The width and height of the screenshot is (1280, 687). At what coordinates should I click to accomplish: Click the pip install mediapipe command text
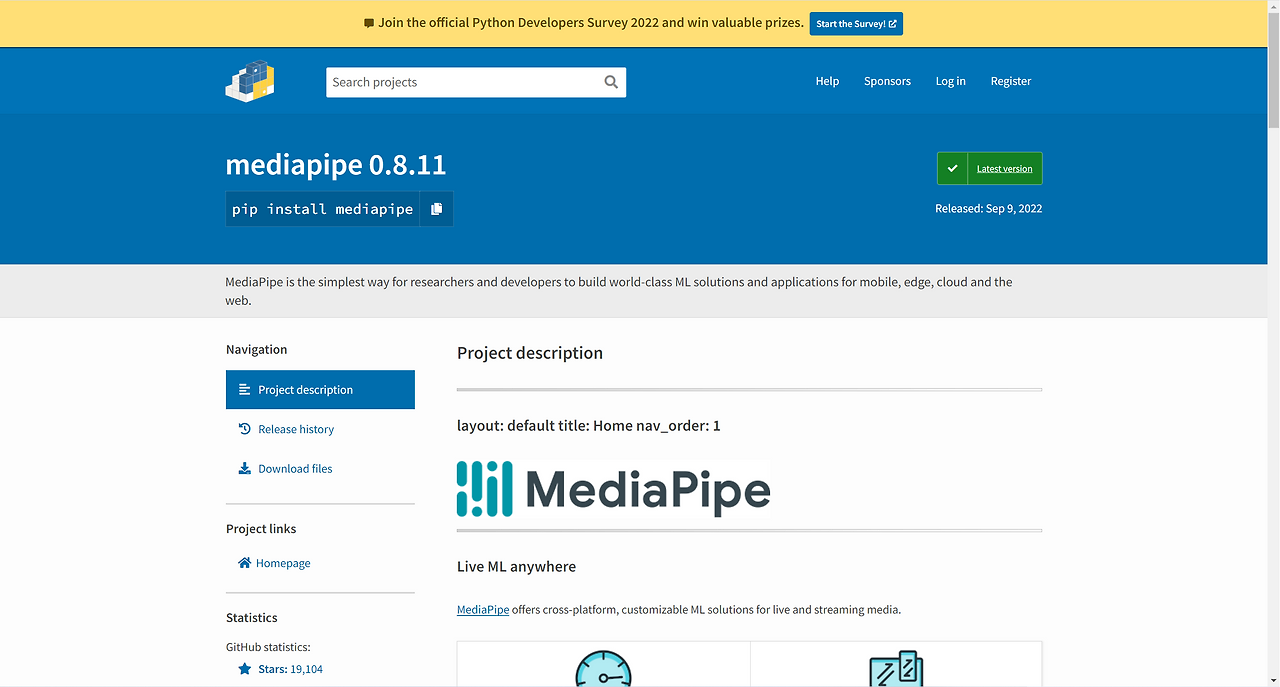pos(322,209)
